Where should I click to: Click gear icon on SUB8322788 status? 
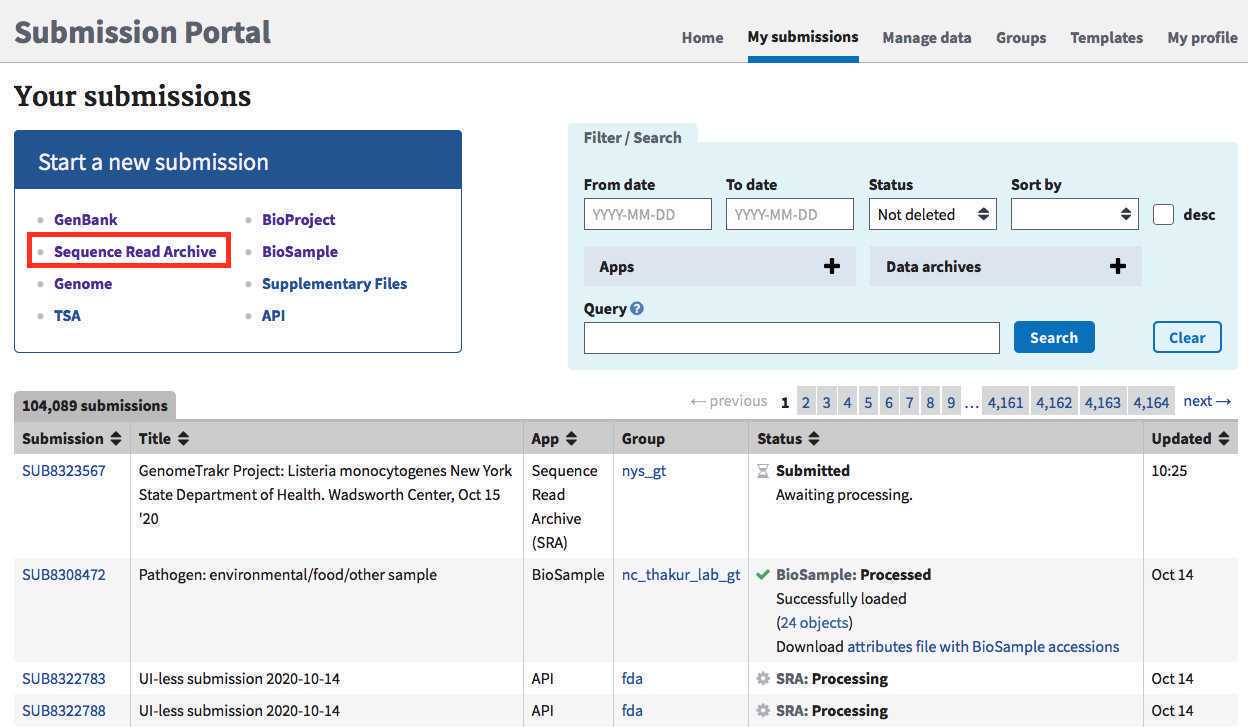click(763, 711)
